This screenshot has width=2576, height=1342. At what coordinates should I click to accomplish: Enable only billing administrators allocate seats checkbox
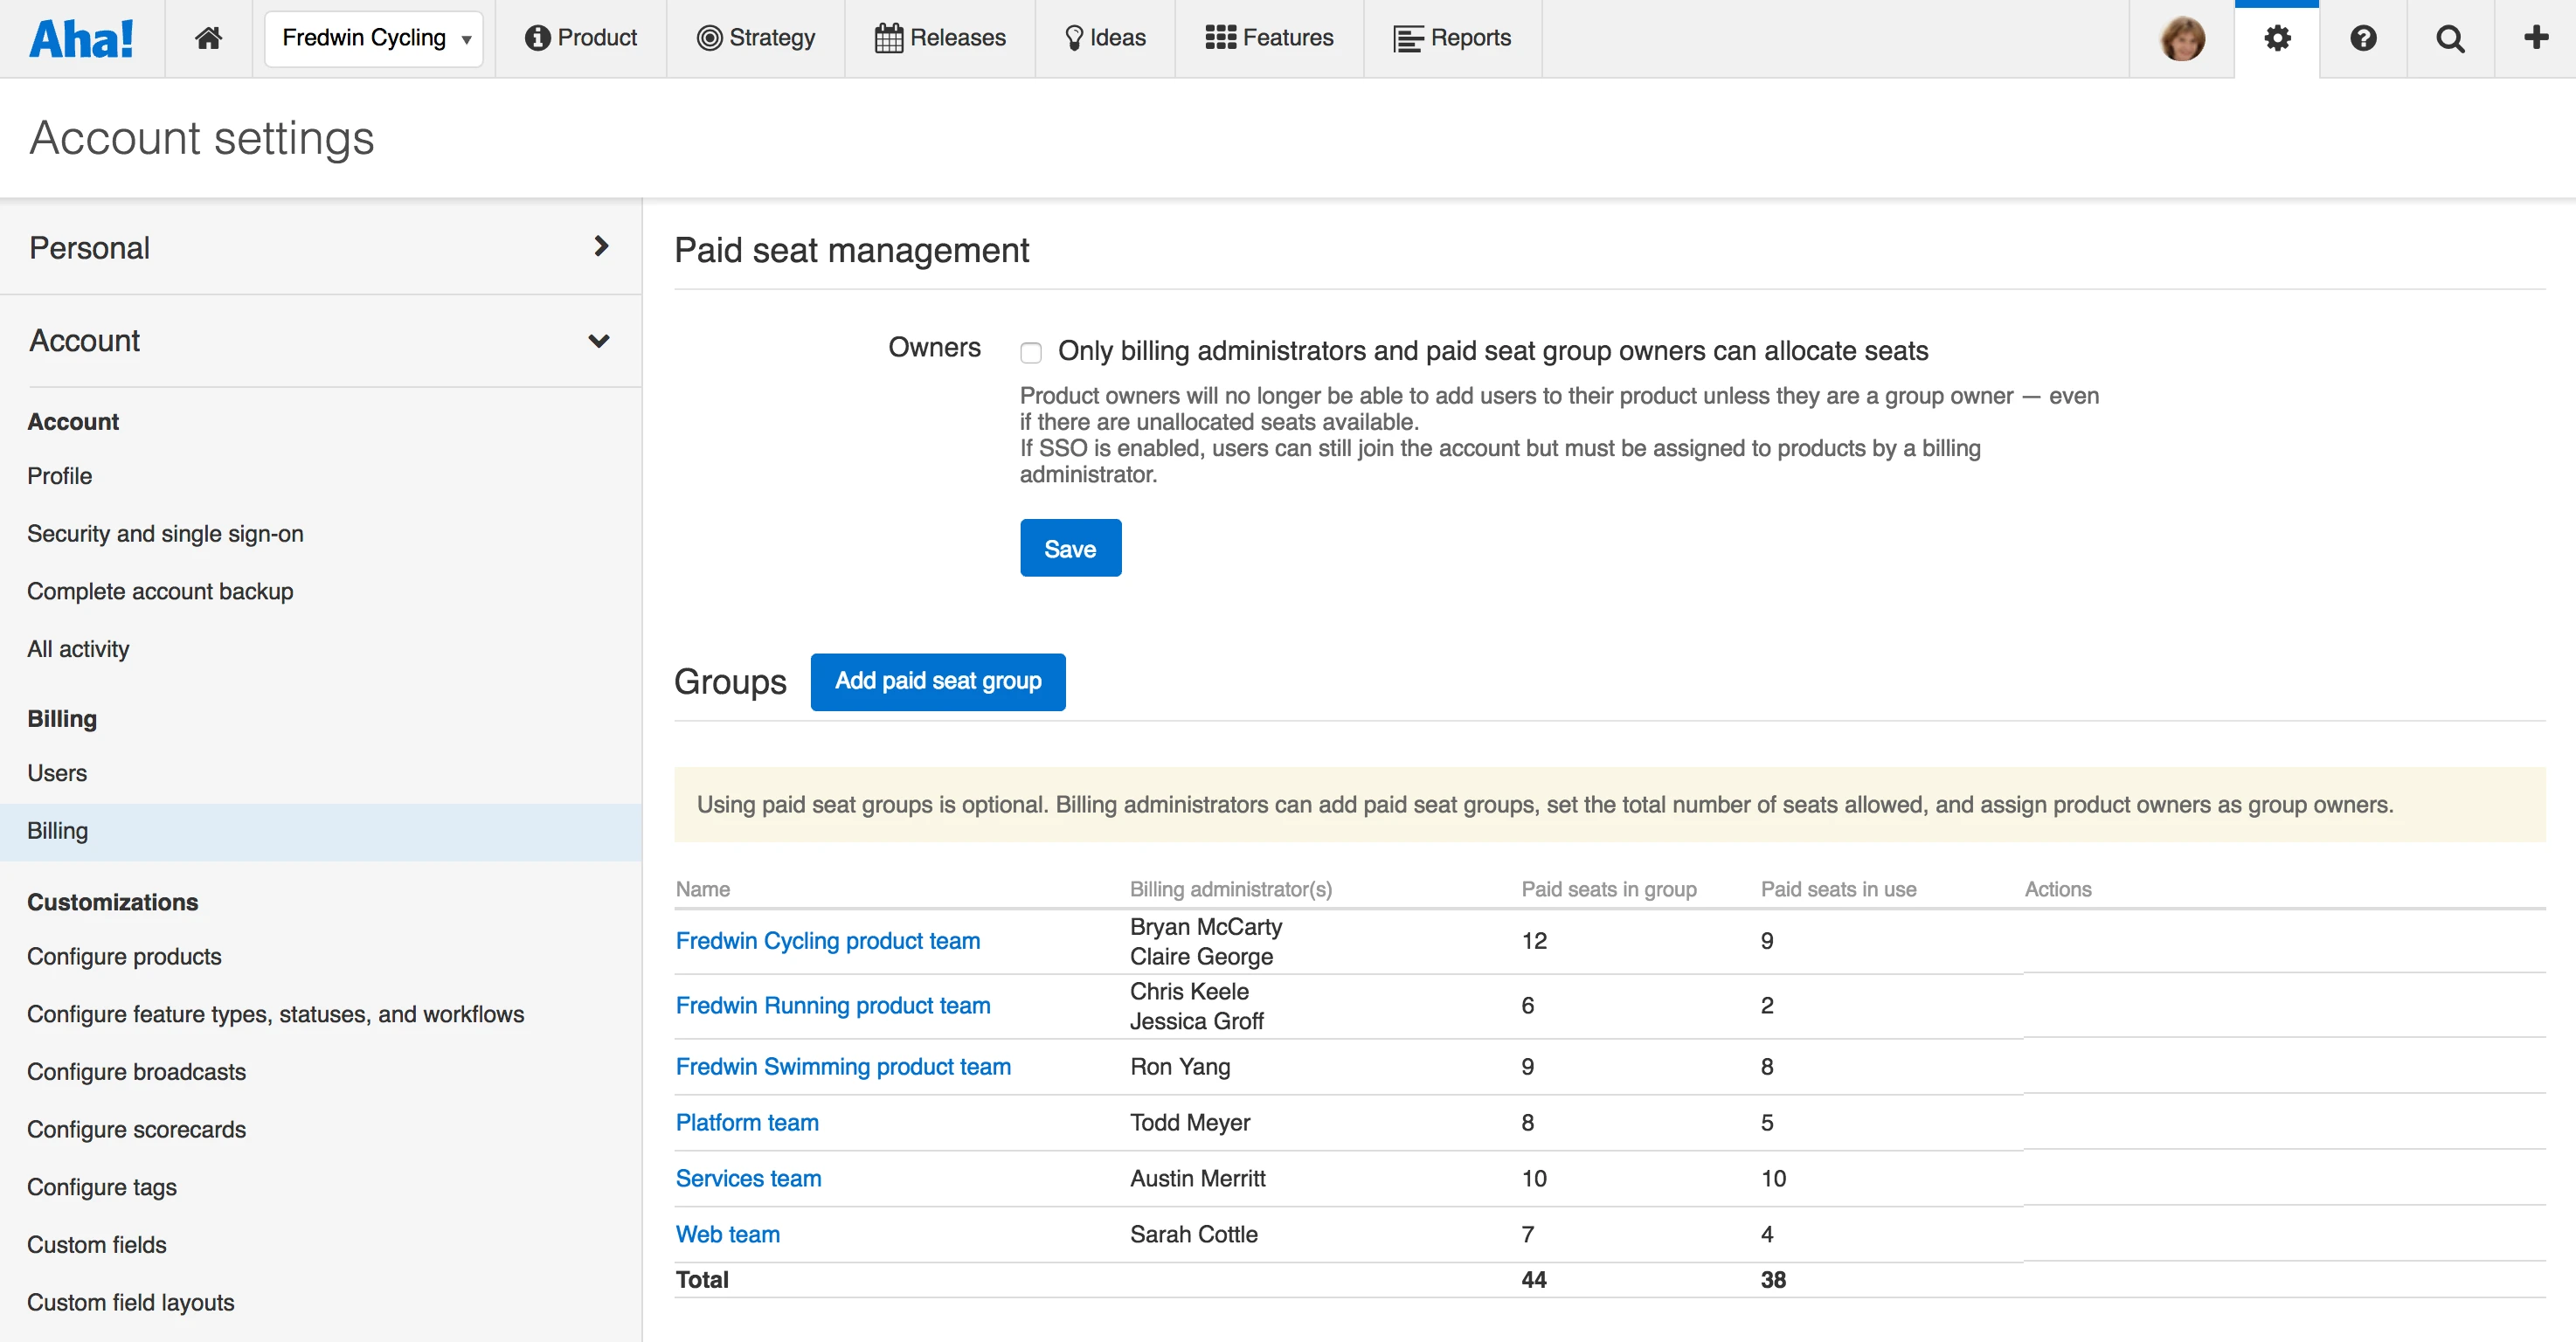pos(1031,352)
